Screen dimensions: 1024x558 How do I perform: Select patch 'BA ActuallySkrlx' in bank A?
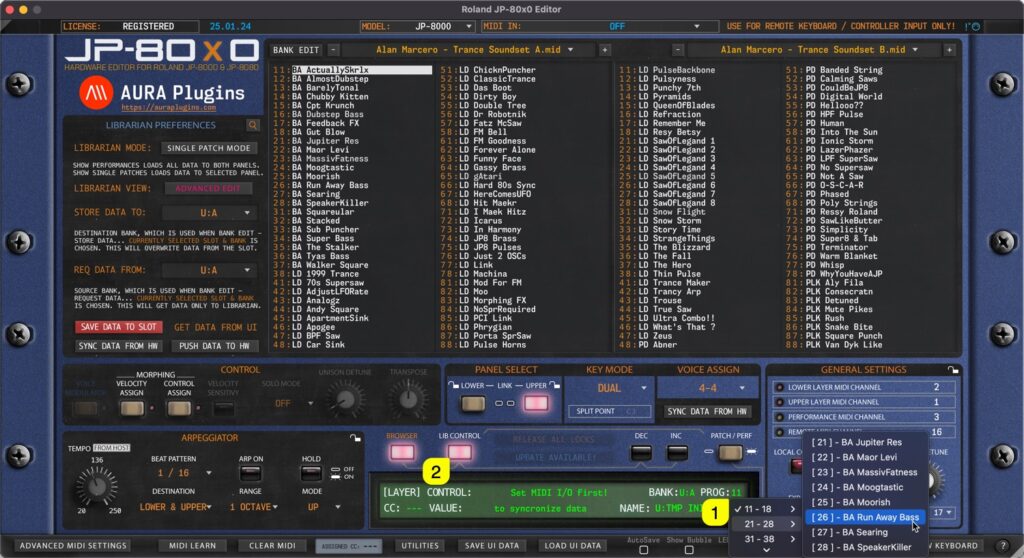coord(361,70)
